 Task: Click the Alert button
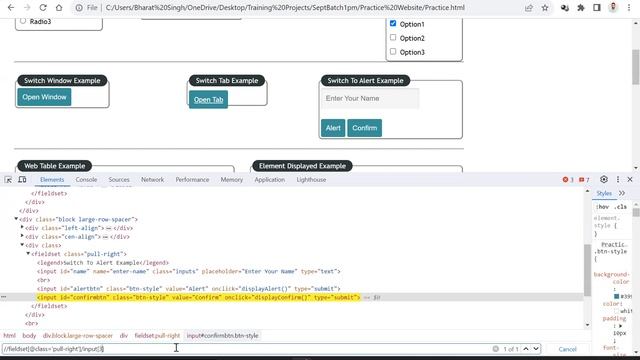[x=333, y=128]
